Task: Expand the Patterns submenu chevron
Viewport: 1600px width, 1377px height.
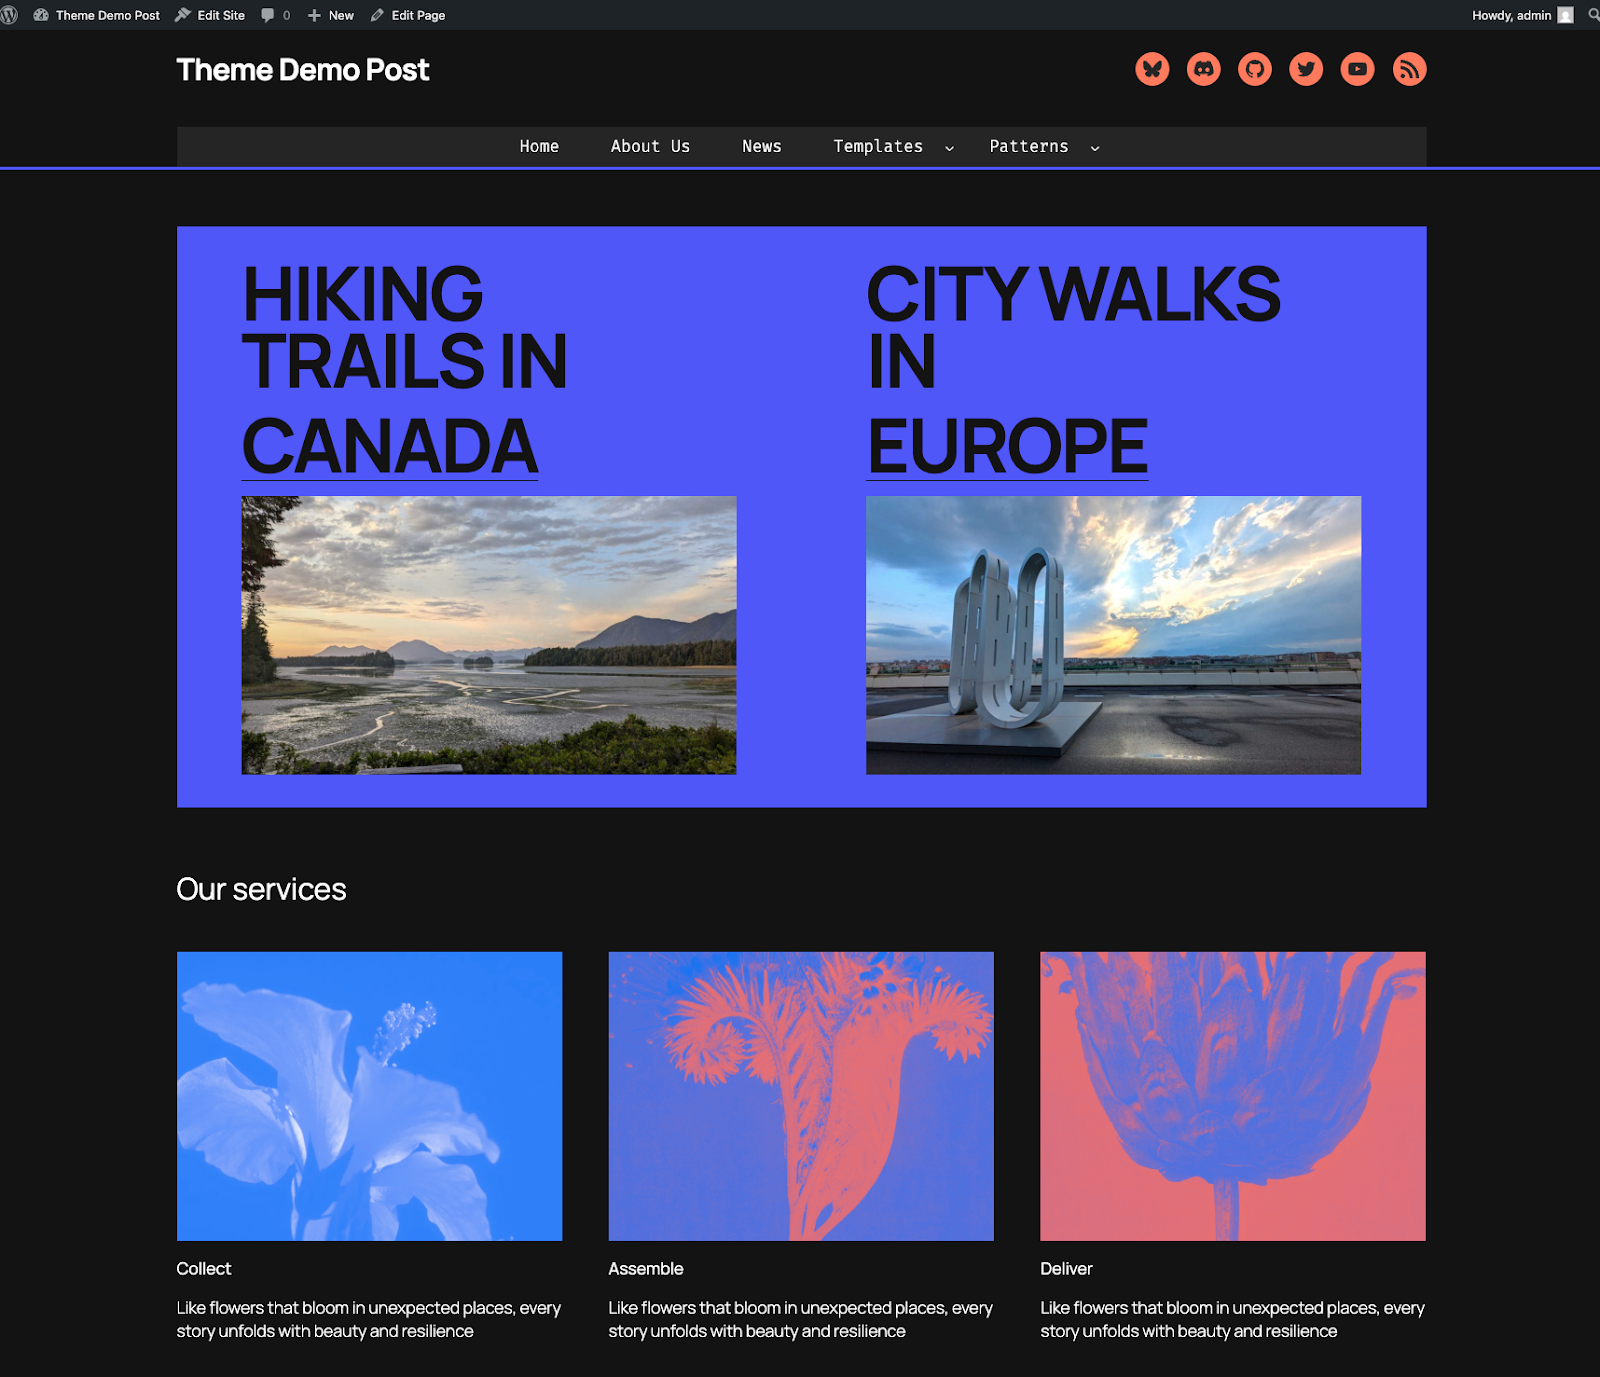Action: (x=1094, y=147)
